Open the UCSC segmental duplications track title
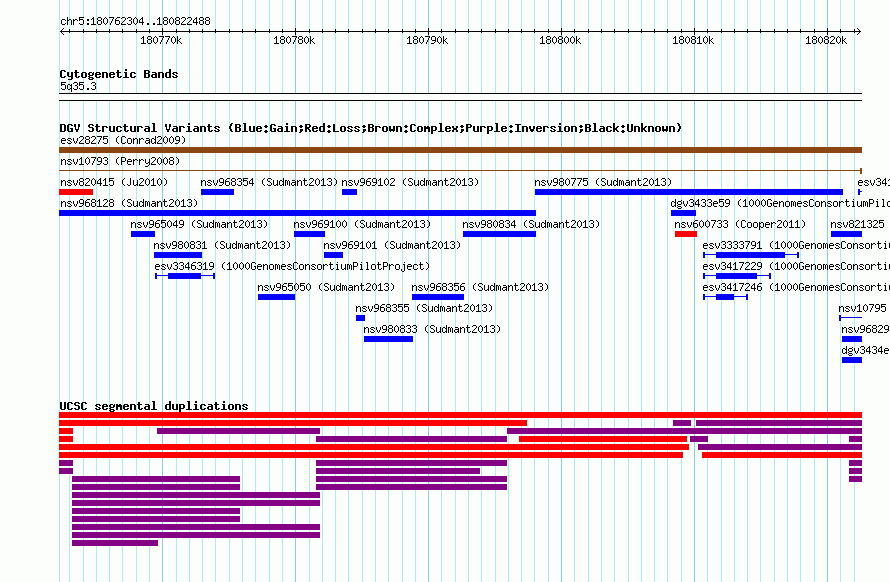The height and width of the screenshot is (582, 890). click(x=154, y=406)
